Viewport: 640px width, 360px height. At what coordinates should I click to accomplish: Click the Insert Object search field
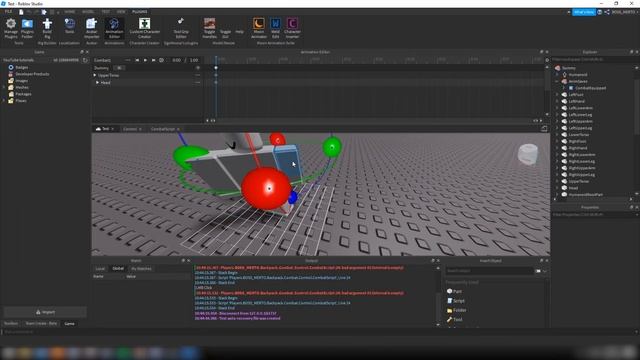click(x=489, y=271)
